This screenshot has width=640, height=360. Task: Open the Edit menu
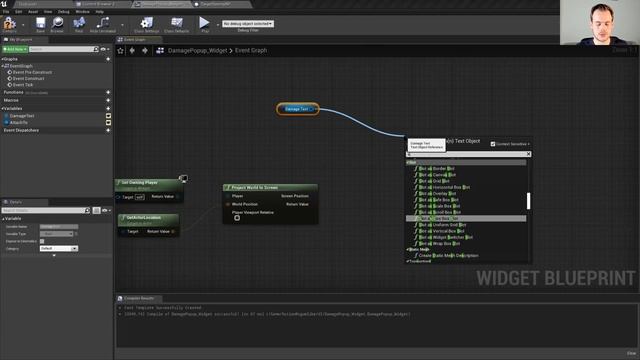click(x=19, y=12)
